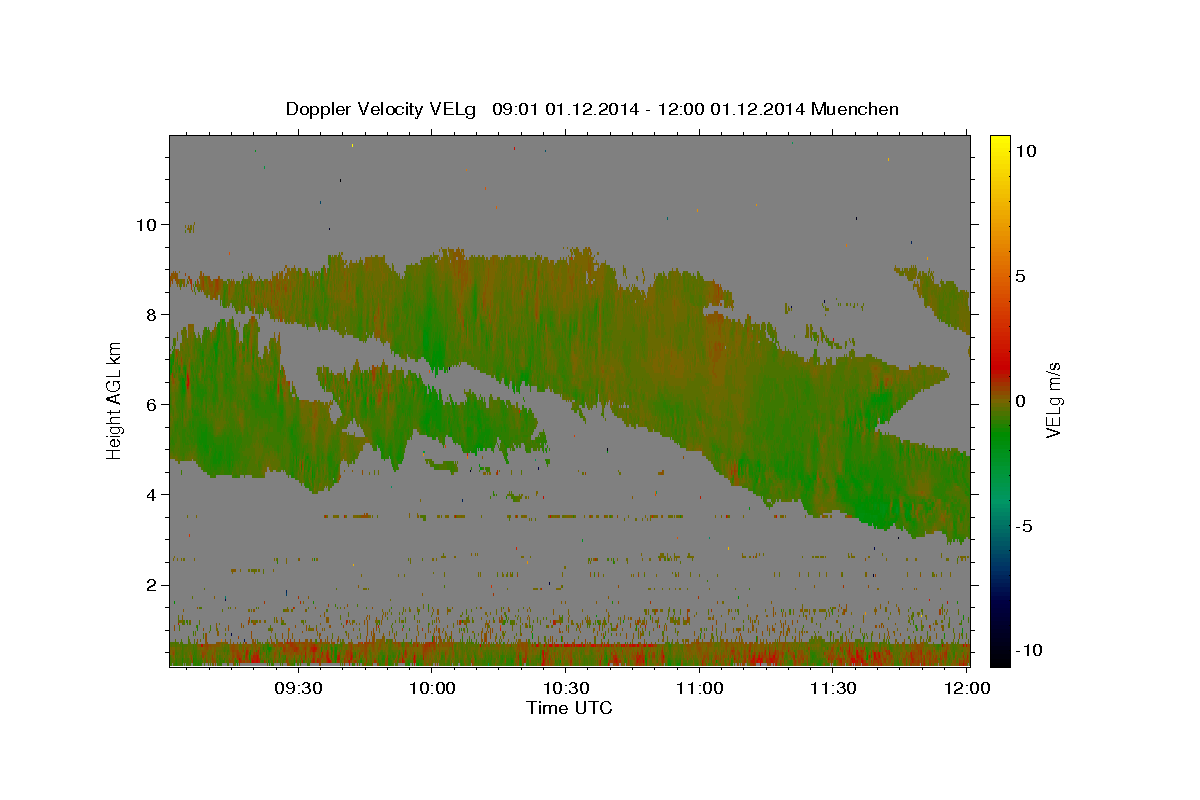Click the height tick label 4

point(153,494)
